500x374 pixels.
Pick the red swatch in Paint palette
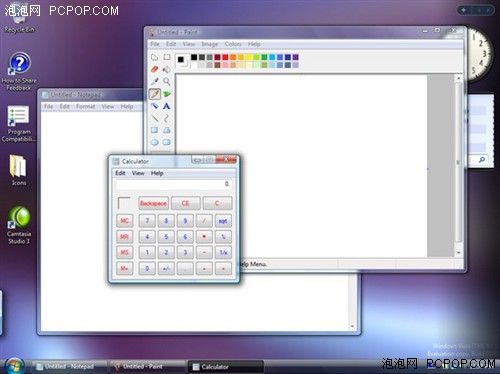click(x=225, y=57)
